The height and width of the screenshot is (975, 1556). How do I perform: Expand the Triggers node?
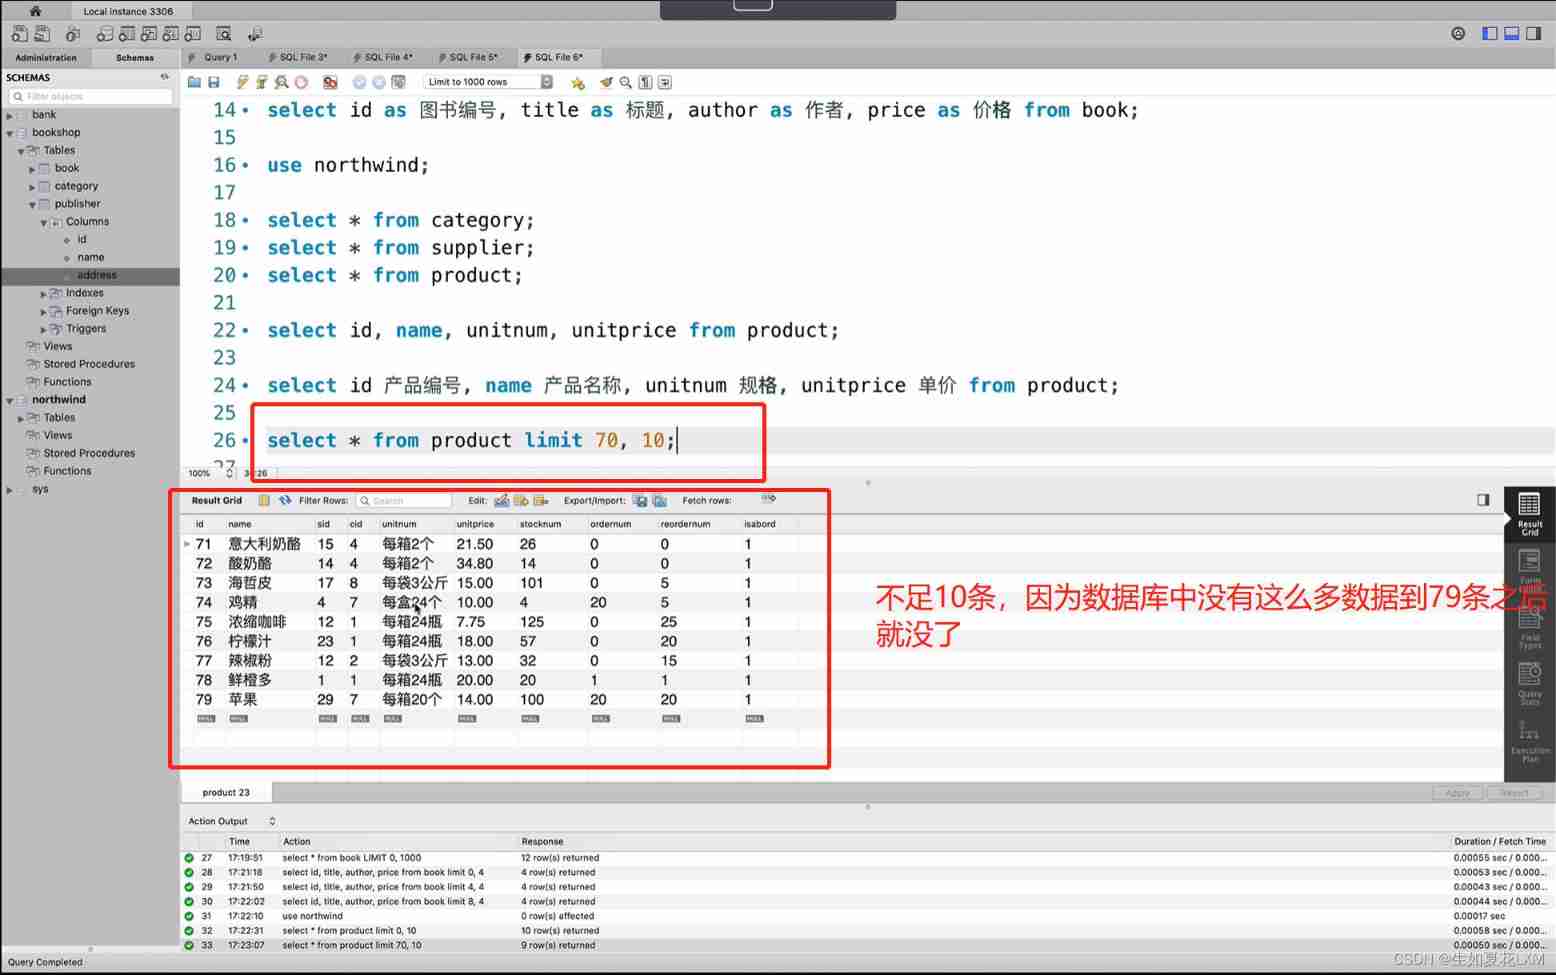(x=43, y=330)
